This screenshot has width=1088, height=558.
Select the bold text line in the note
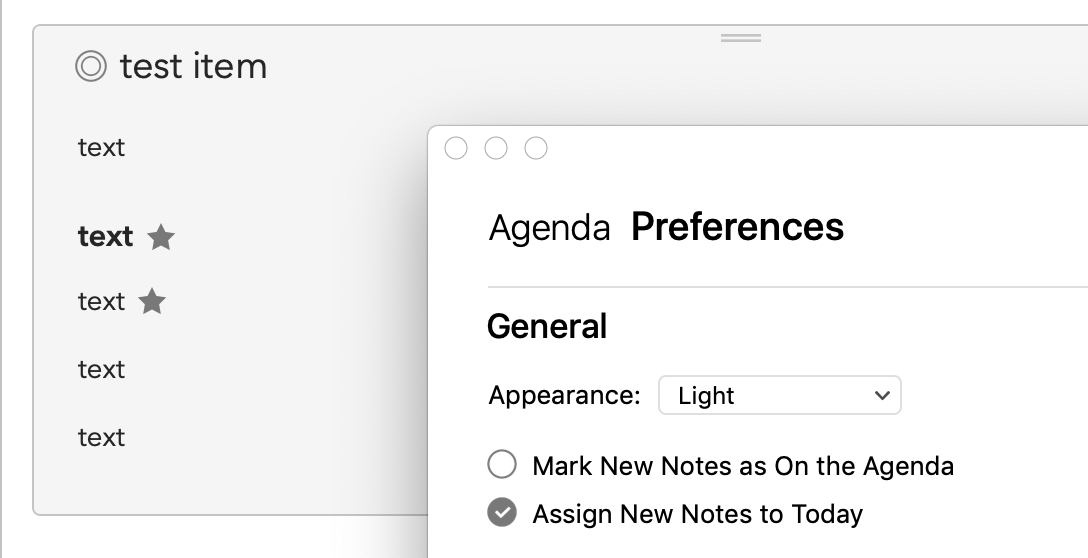[x=105, y=237]
